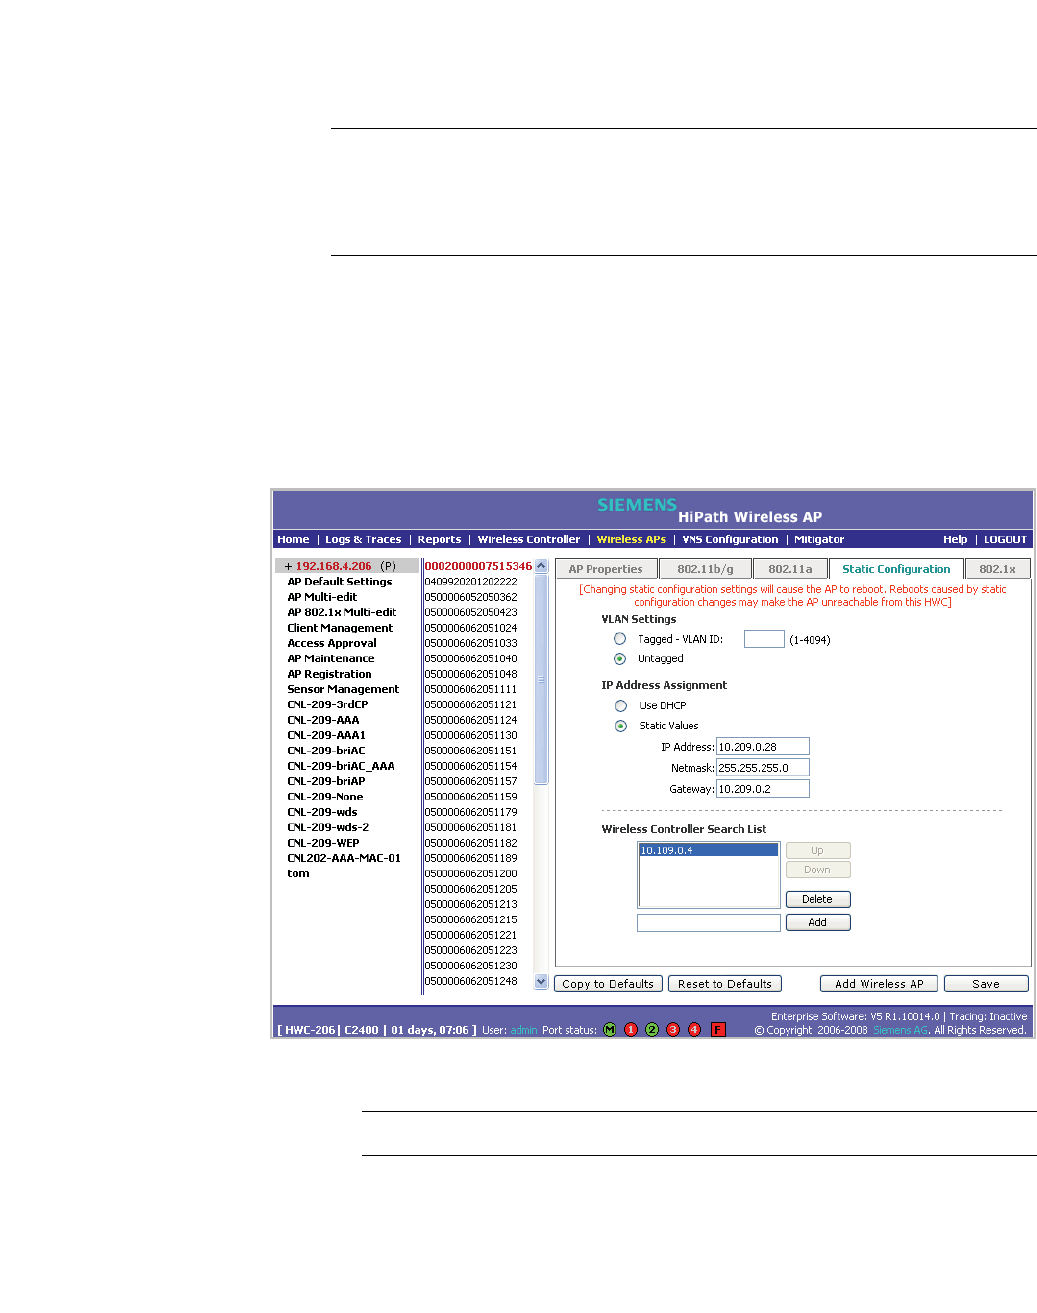Open Access Approval
This screenshot has height=1313, width=1037.
click(x=332, y=643)
